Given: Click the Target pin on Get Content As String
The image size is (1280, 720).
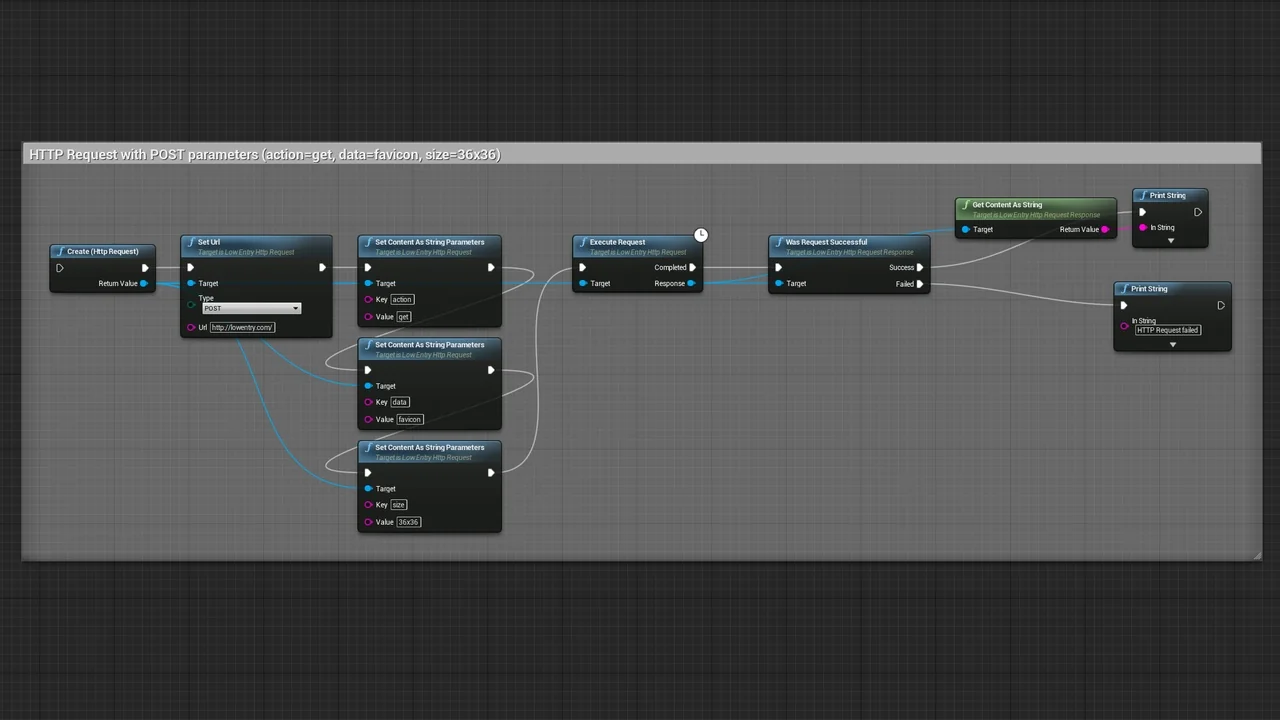Looking at the screenshot, I should tap(965, 229).
